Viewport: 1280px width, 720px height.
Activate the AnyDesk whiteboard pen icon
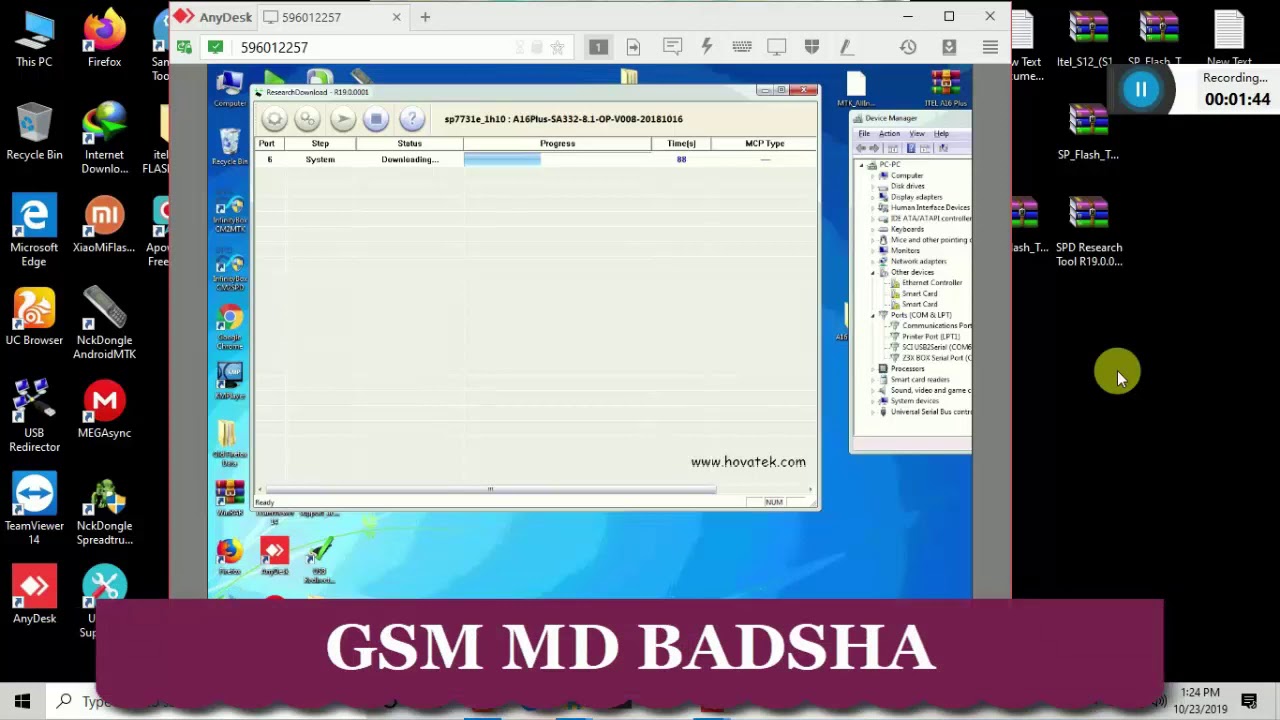click(846, 47)
